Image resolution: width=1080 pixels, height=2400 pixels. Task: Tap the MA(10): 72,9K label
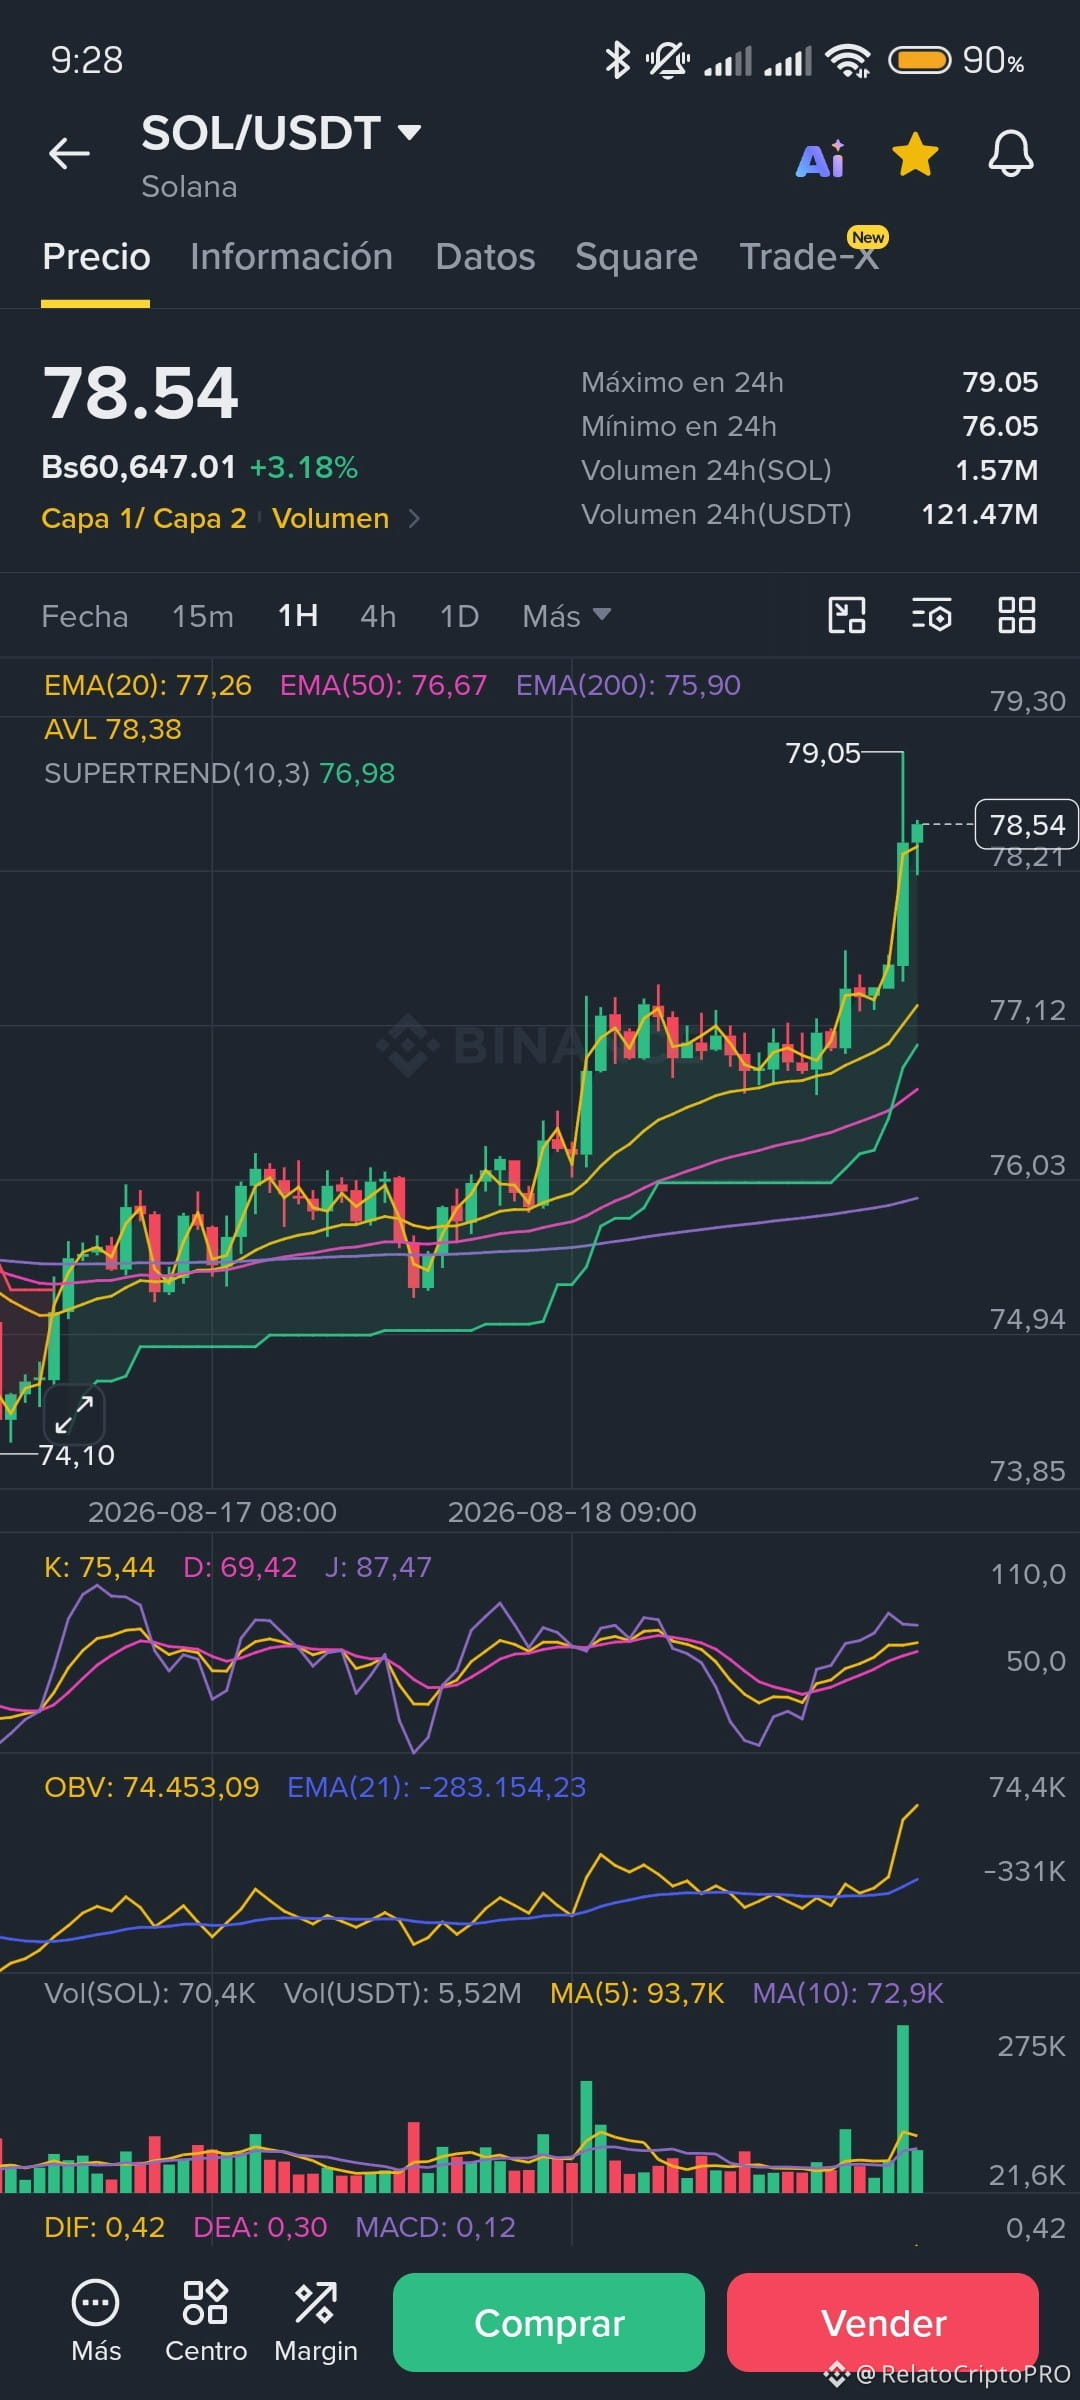point(848,1993)
